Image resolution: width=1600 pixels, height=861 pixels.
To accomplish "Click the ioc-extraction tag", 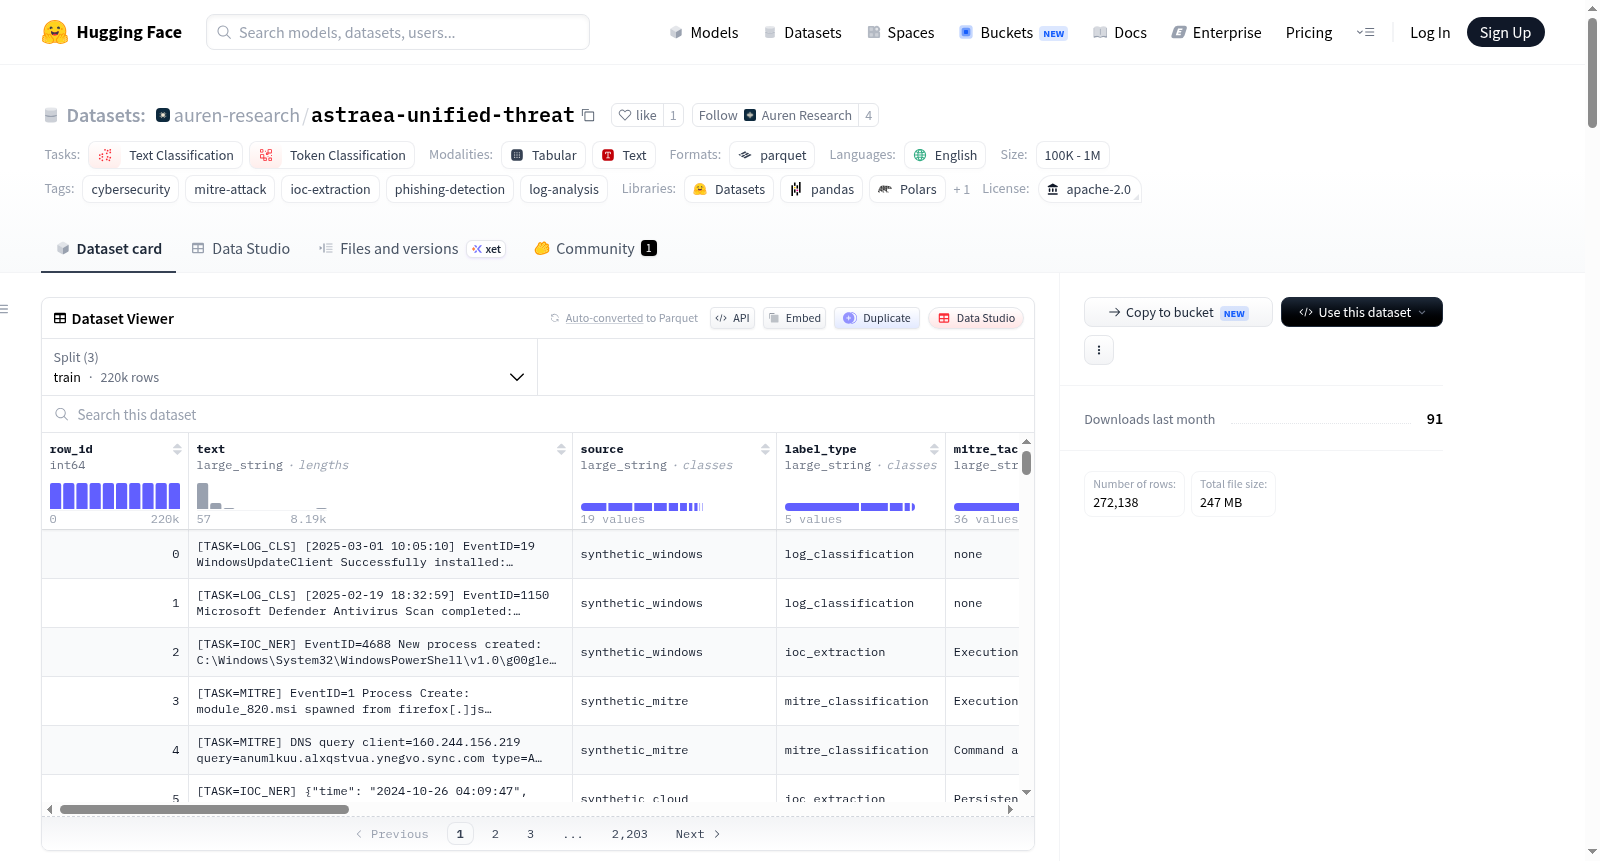I will click(330, 189).
